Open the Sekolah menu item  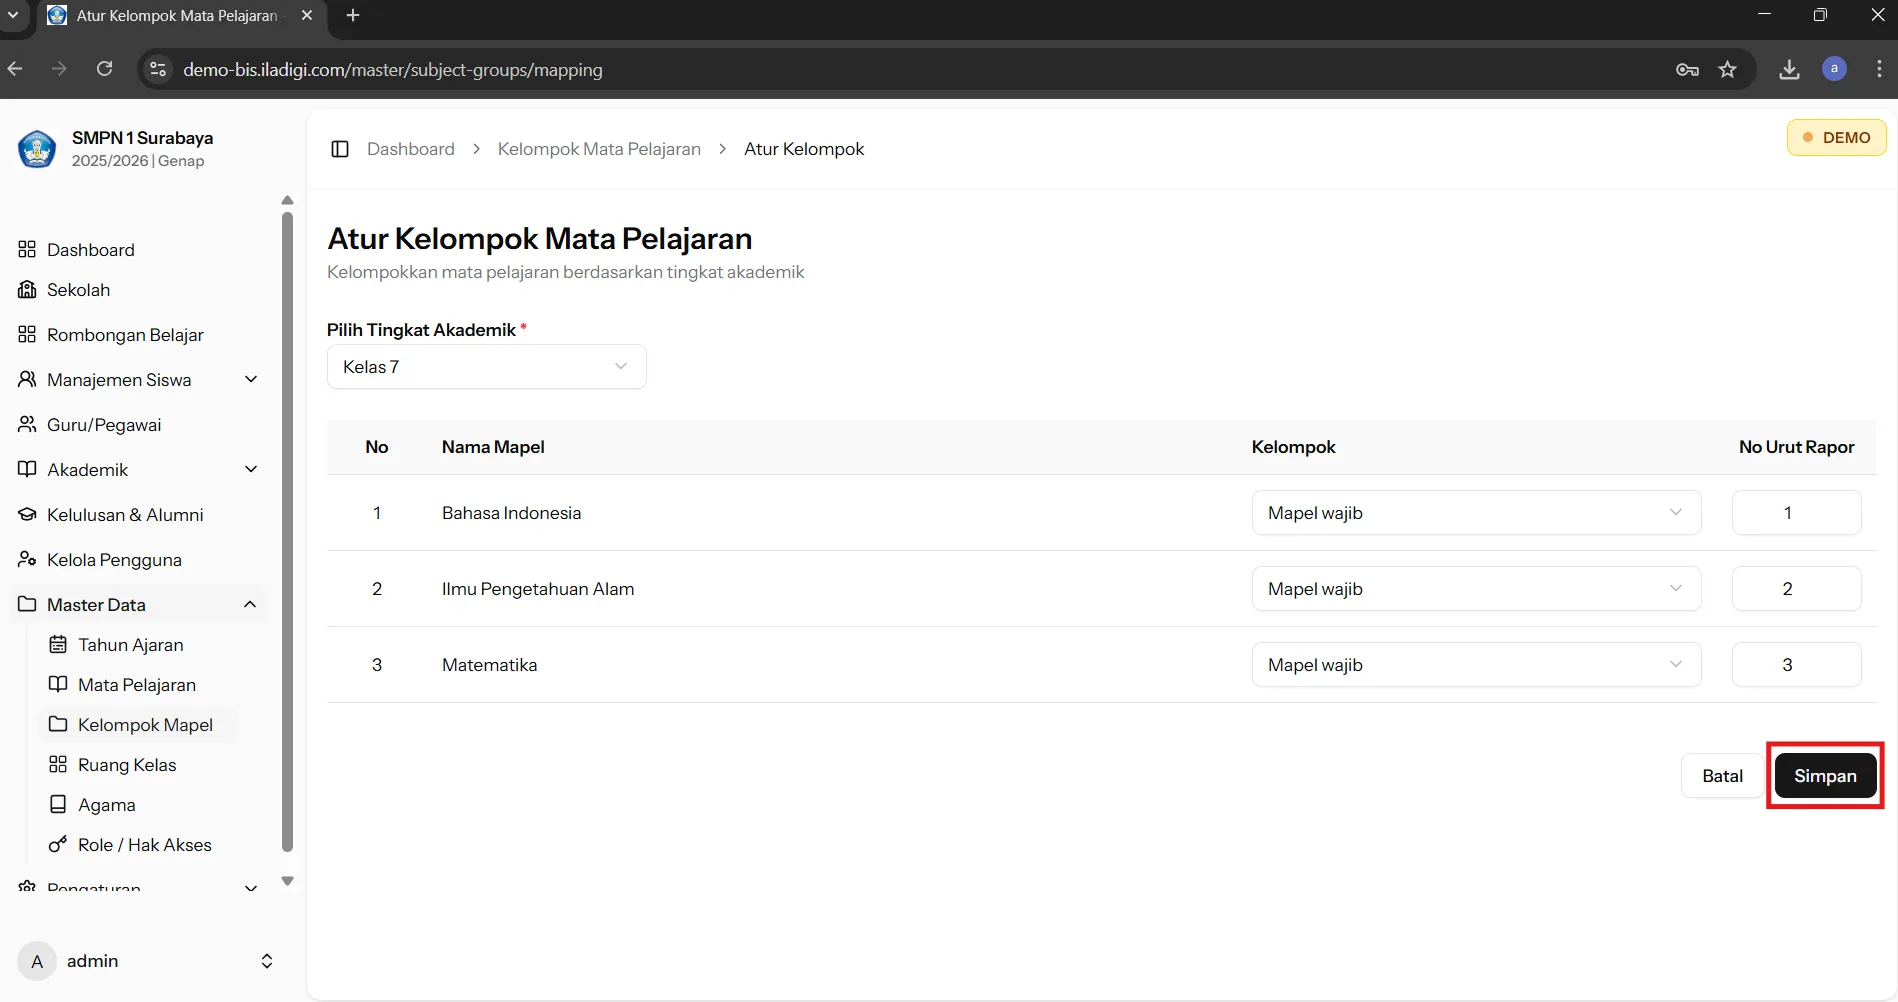[78, 290]
